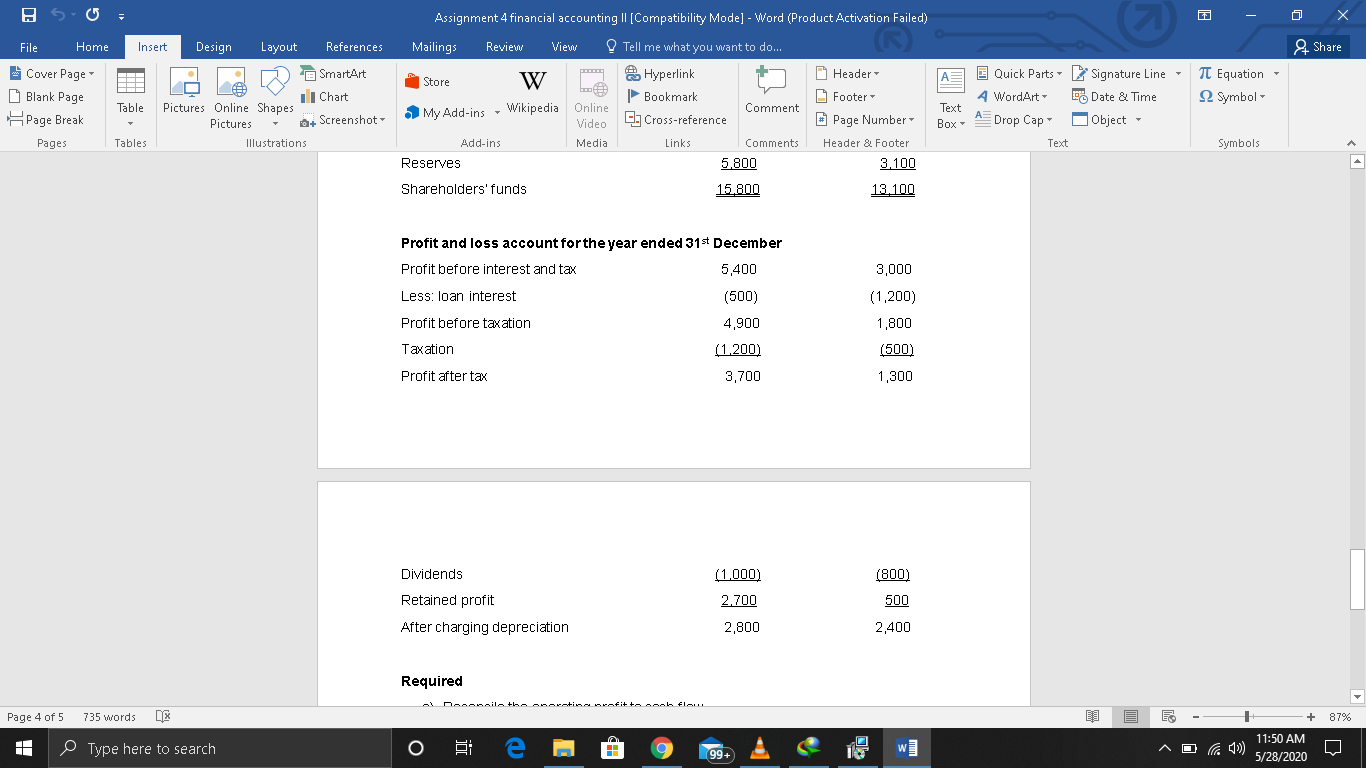Click the Share button
Image resolution: width=1366 pixels, height=768 pixels.
(x=1317, y=46)
